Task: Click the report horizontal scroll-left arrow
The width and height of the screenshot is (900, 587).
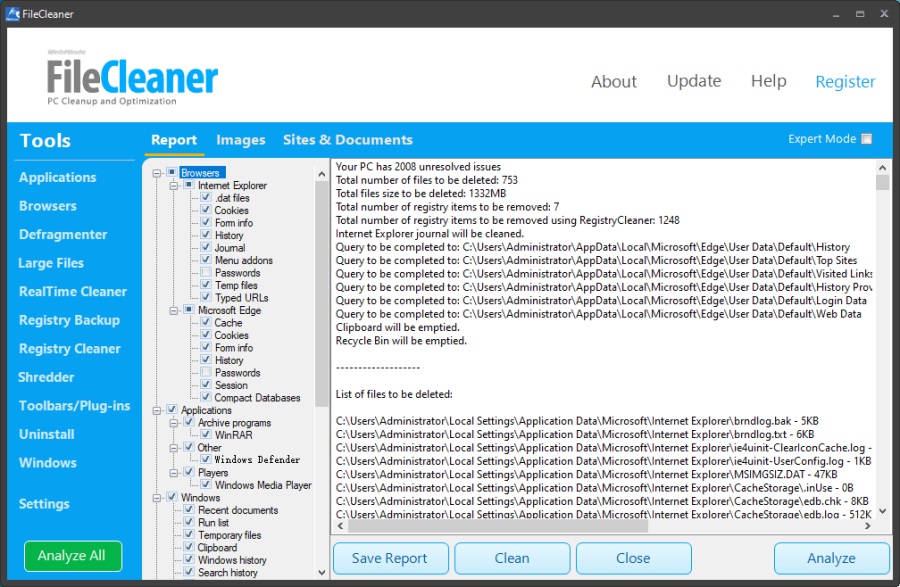Action: [x=340, y=526]
